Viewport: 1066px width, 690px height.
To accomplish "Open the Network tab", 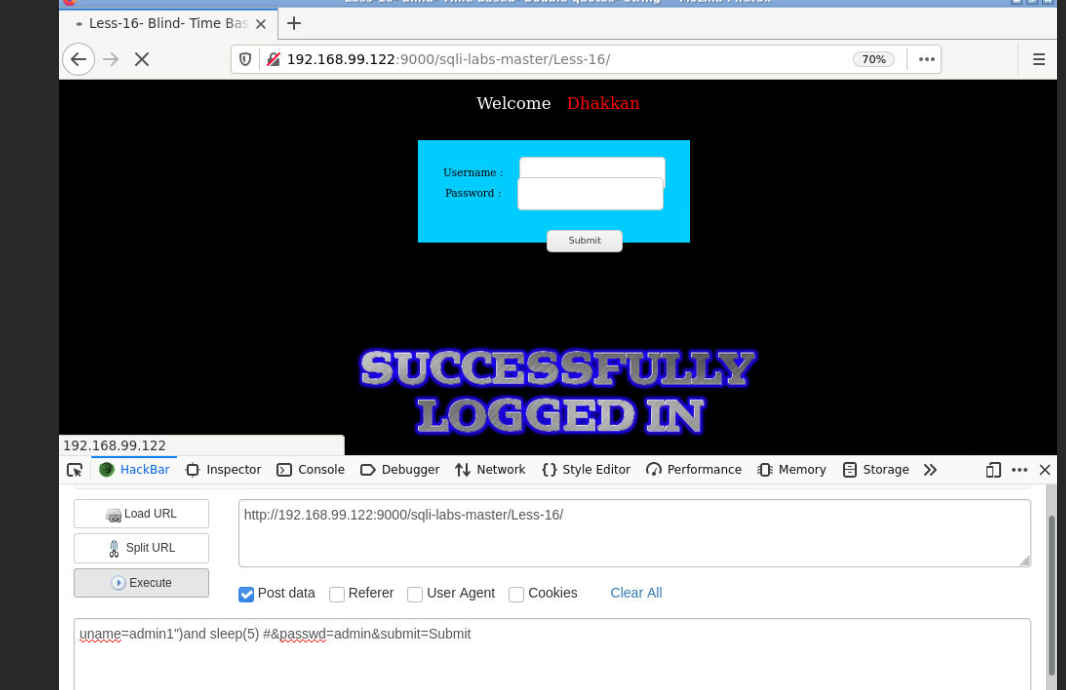I will (x=490, y=470).
